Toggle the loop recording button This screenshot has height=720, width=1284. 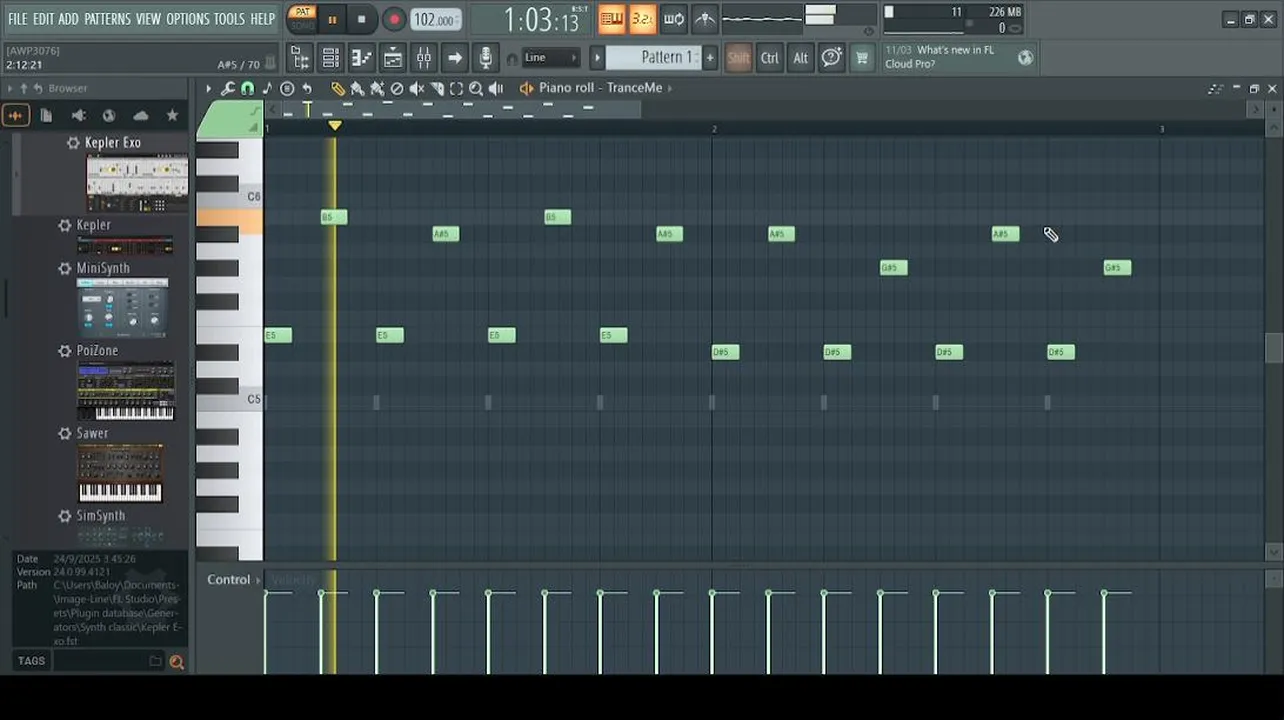(674, 19)
